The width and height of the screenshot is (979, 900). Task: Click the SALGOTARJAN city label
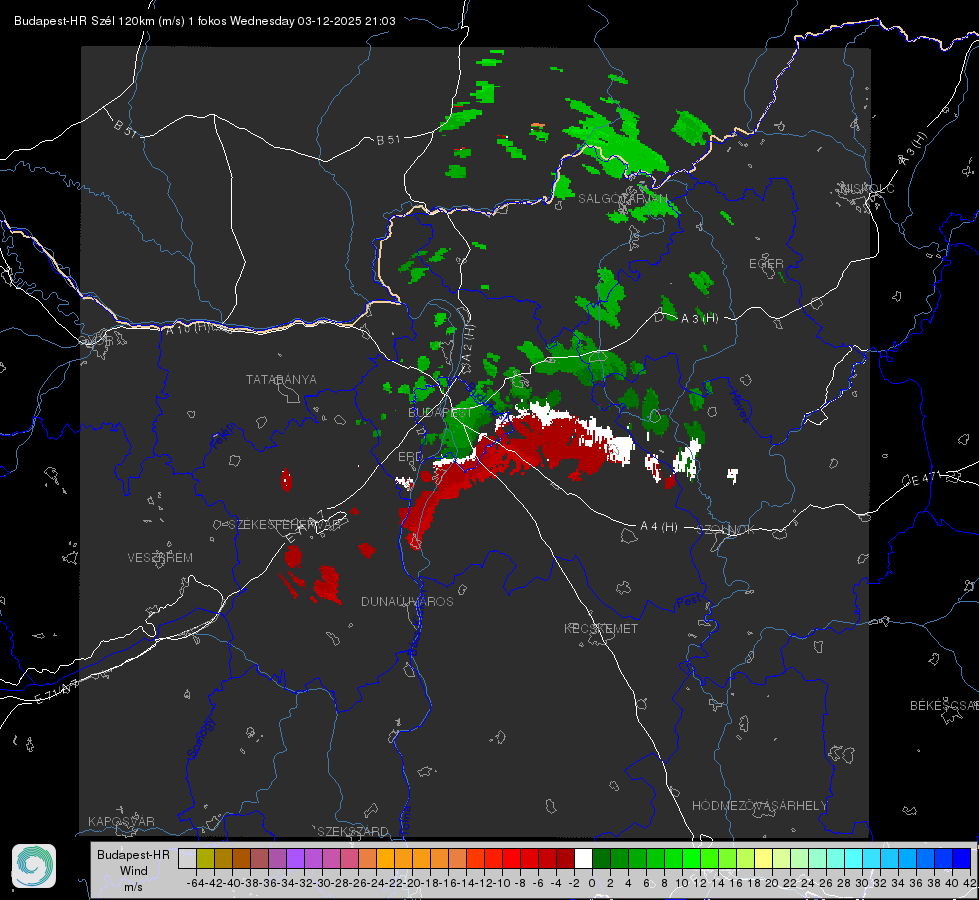tap(622, 199)
